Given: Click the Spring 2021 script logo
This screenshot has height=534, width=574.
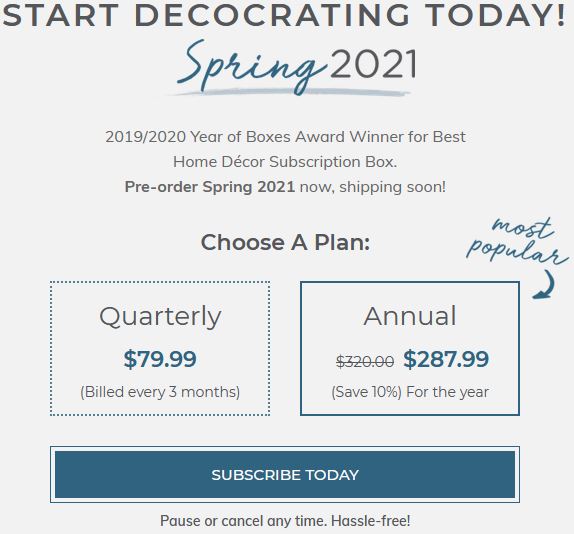Looking at the screenshot, I should point(297,67).
